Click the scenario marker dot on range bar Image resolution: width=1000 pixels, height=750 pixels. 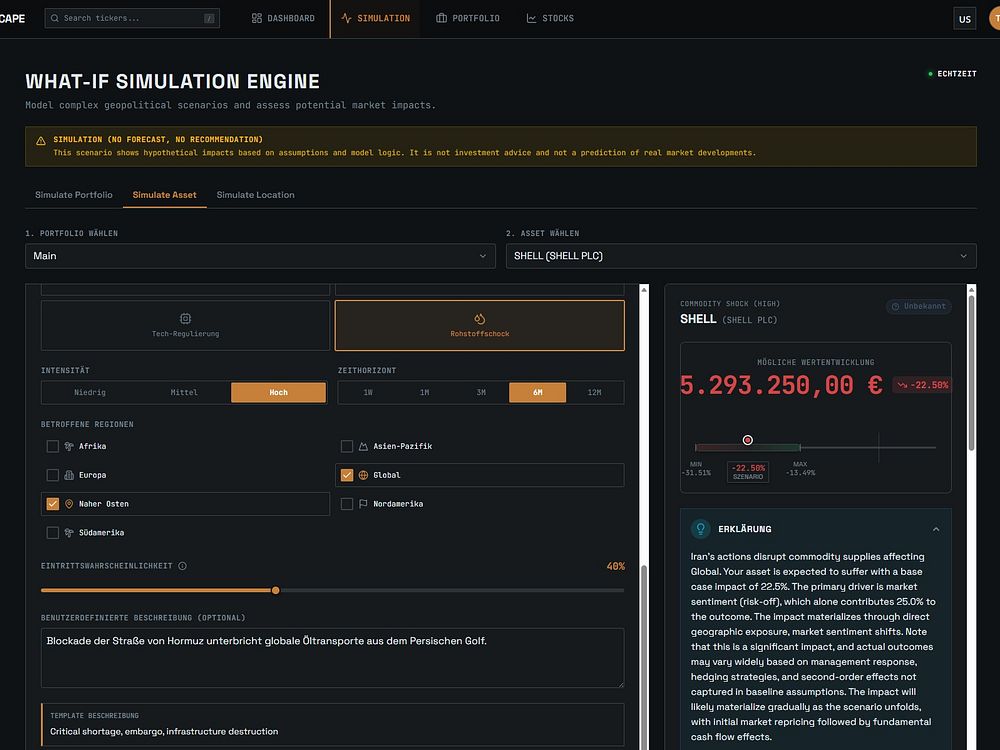(747, 440)
